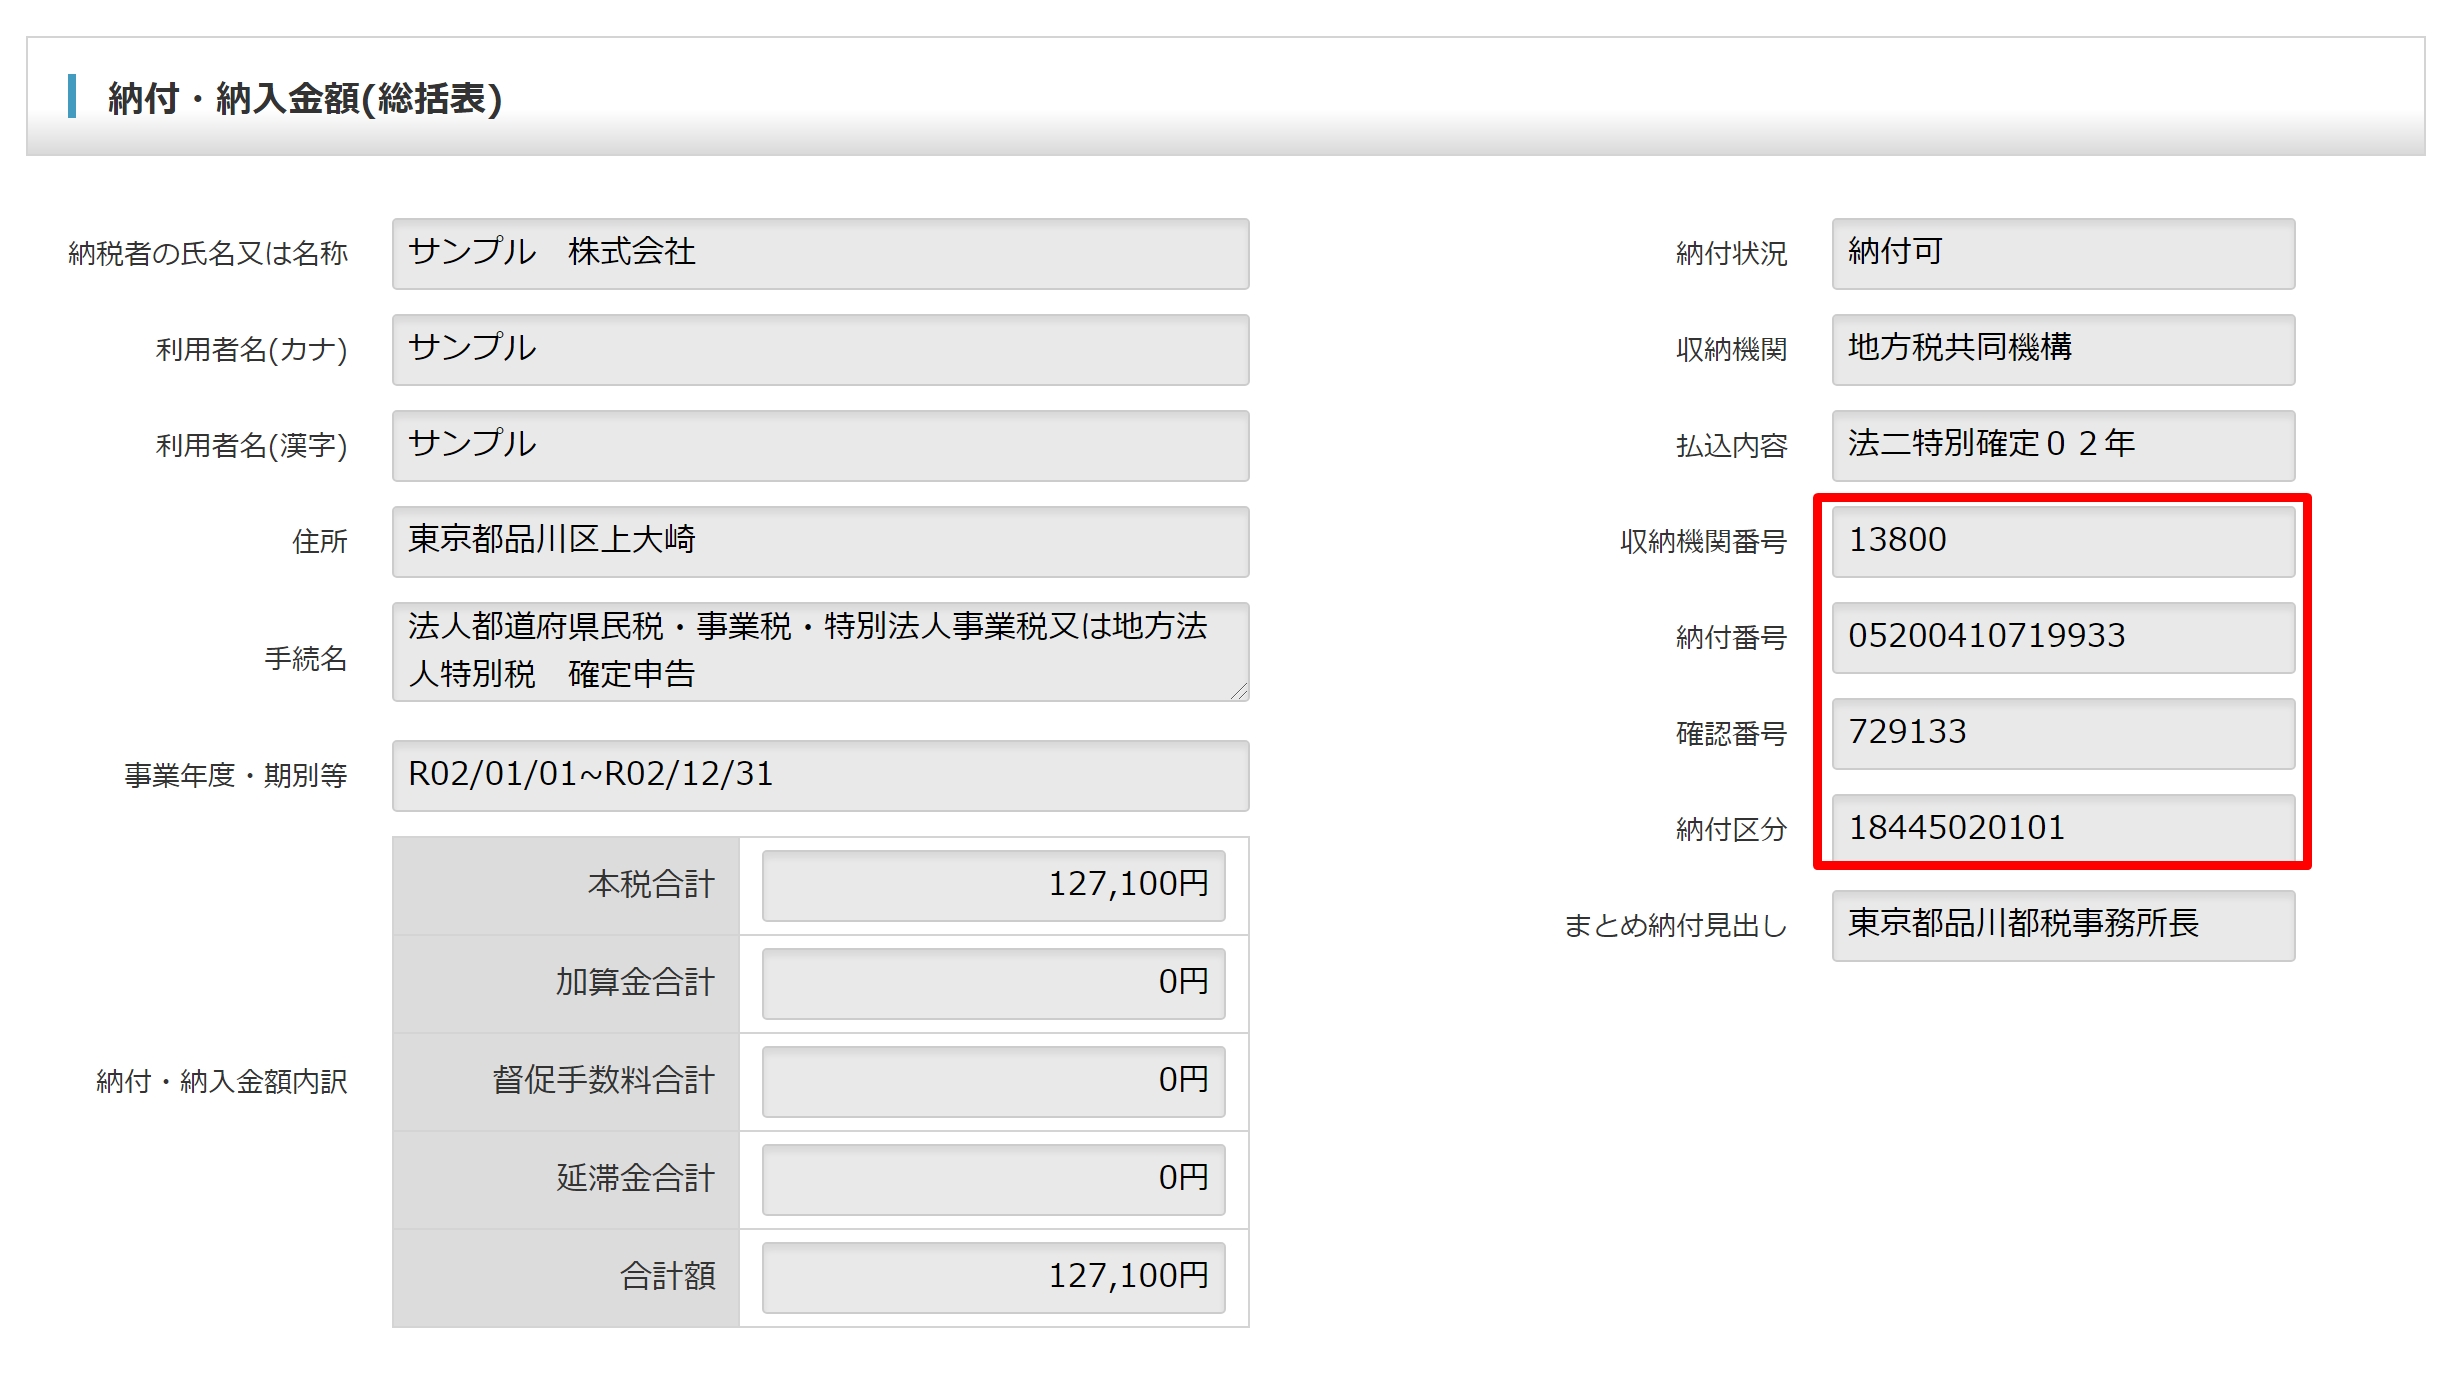Click the 事業年度・期別等 date range field
This screenshot has height=1381, width=2455.
pyautogui.click(x=820, y=776)
